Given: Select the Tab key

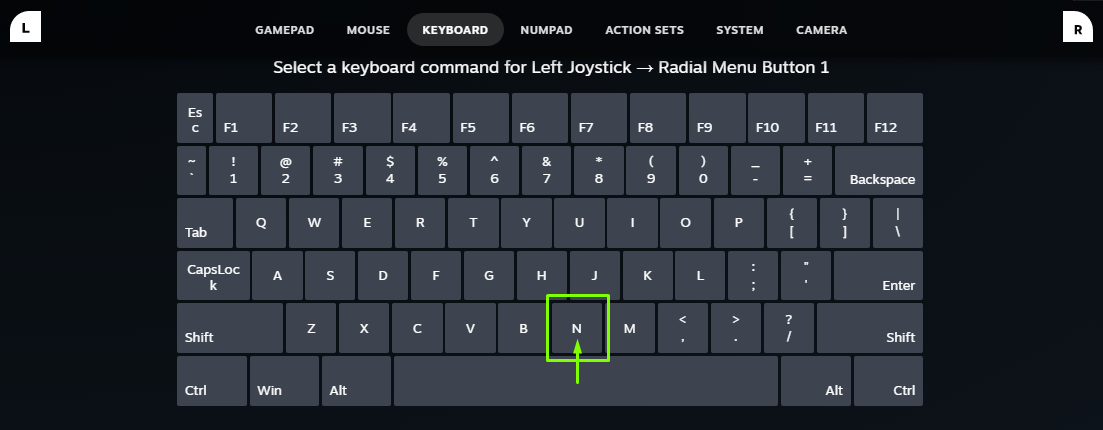Looking at the screenshot, I should pyautogui.click(x=205, y=223).
